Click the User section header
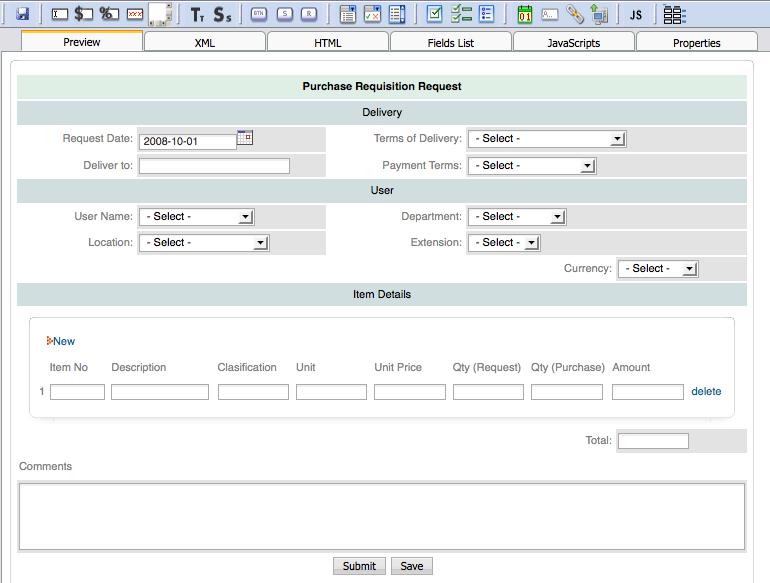The image size is (770, 583). pos(382,190)
